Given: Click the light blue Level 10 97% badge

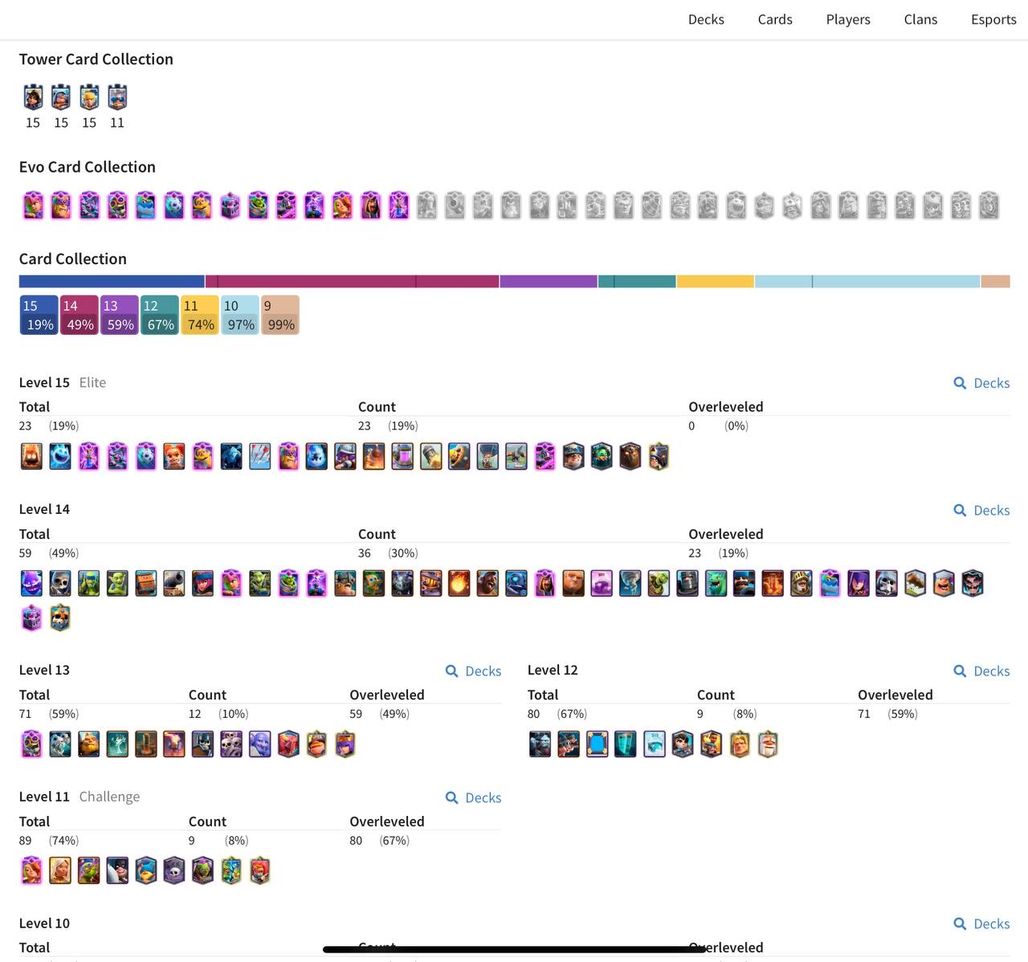Looking at the screenshot, I should [240, 315].
